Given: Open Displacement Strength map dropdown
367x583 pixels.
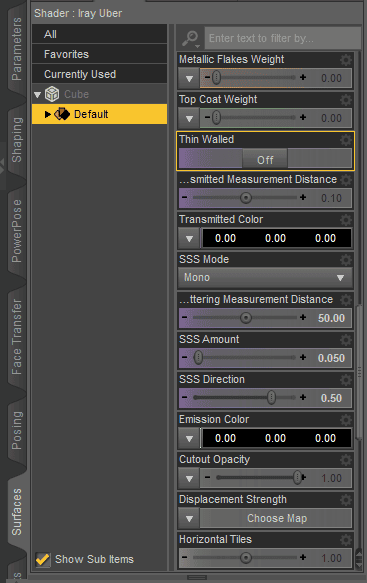Looking at the screenshot, I should coord(189,518).
